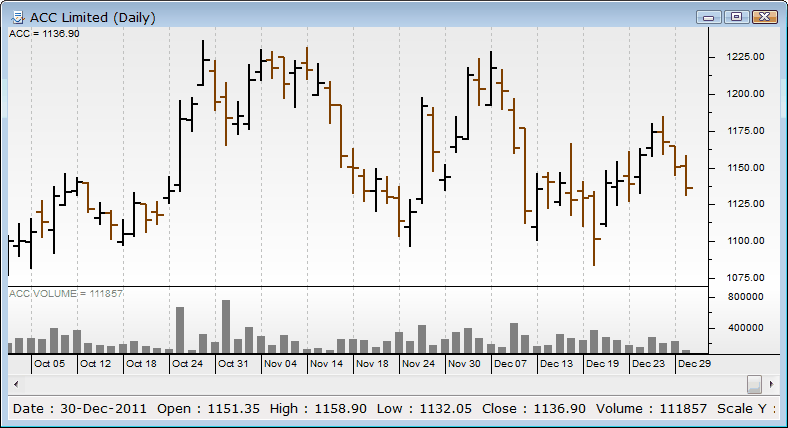Select the Dec 07 date marker
Image resolution: width=788 pixels, height=428 pixels.
click(510, 364)
